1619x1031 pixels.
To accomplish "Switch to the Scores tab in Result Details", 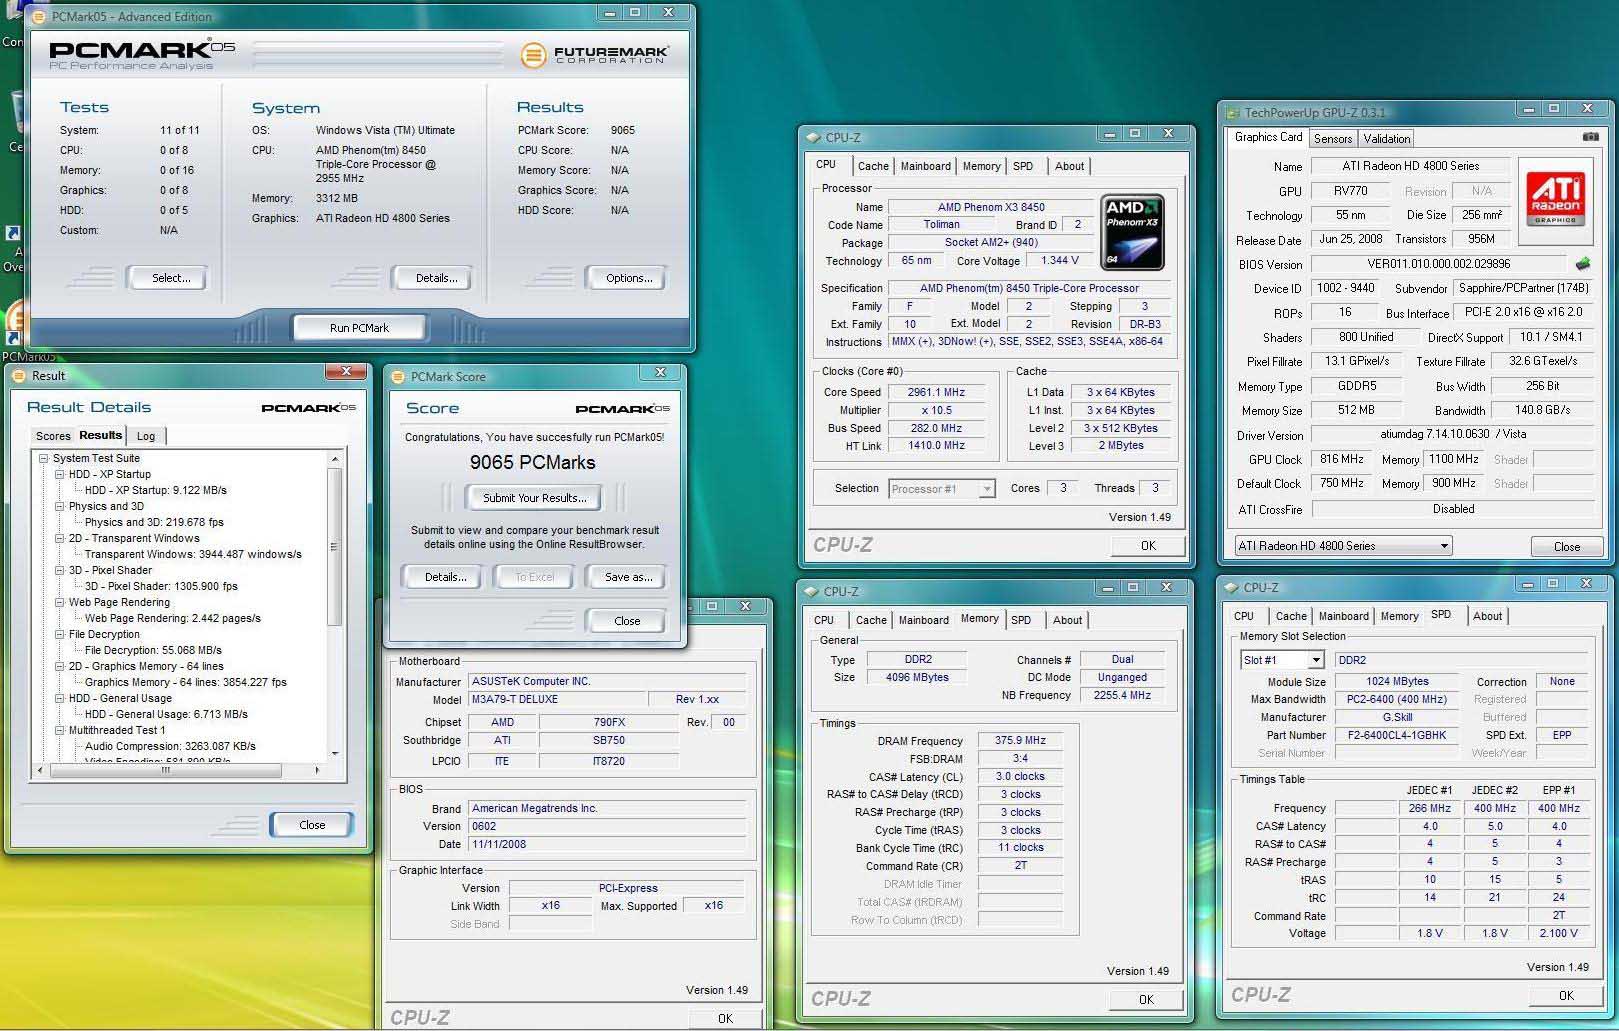I will tap(53, 436).
